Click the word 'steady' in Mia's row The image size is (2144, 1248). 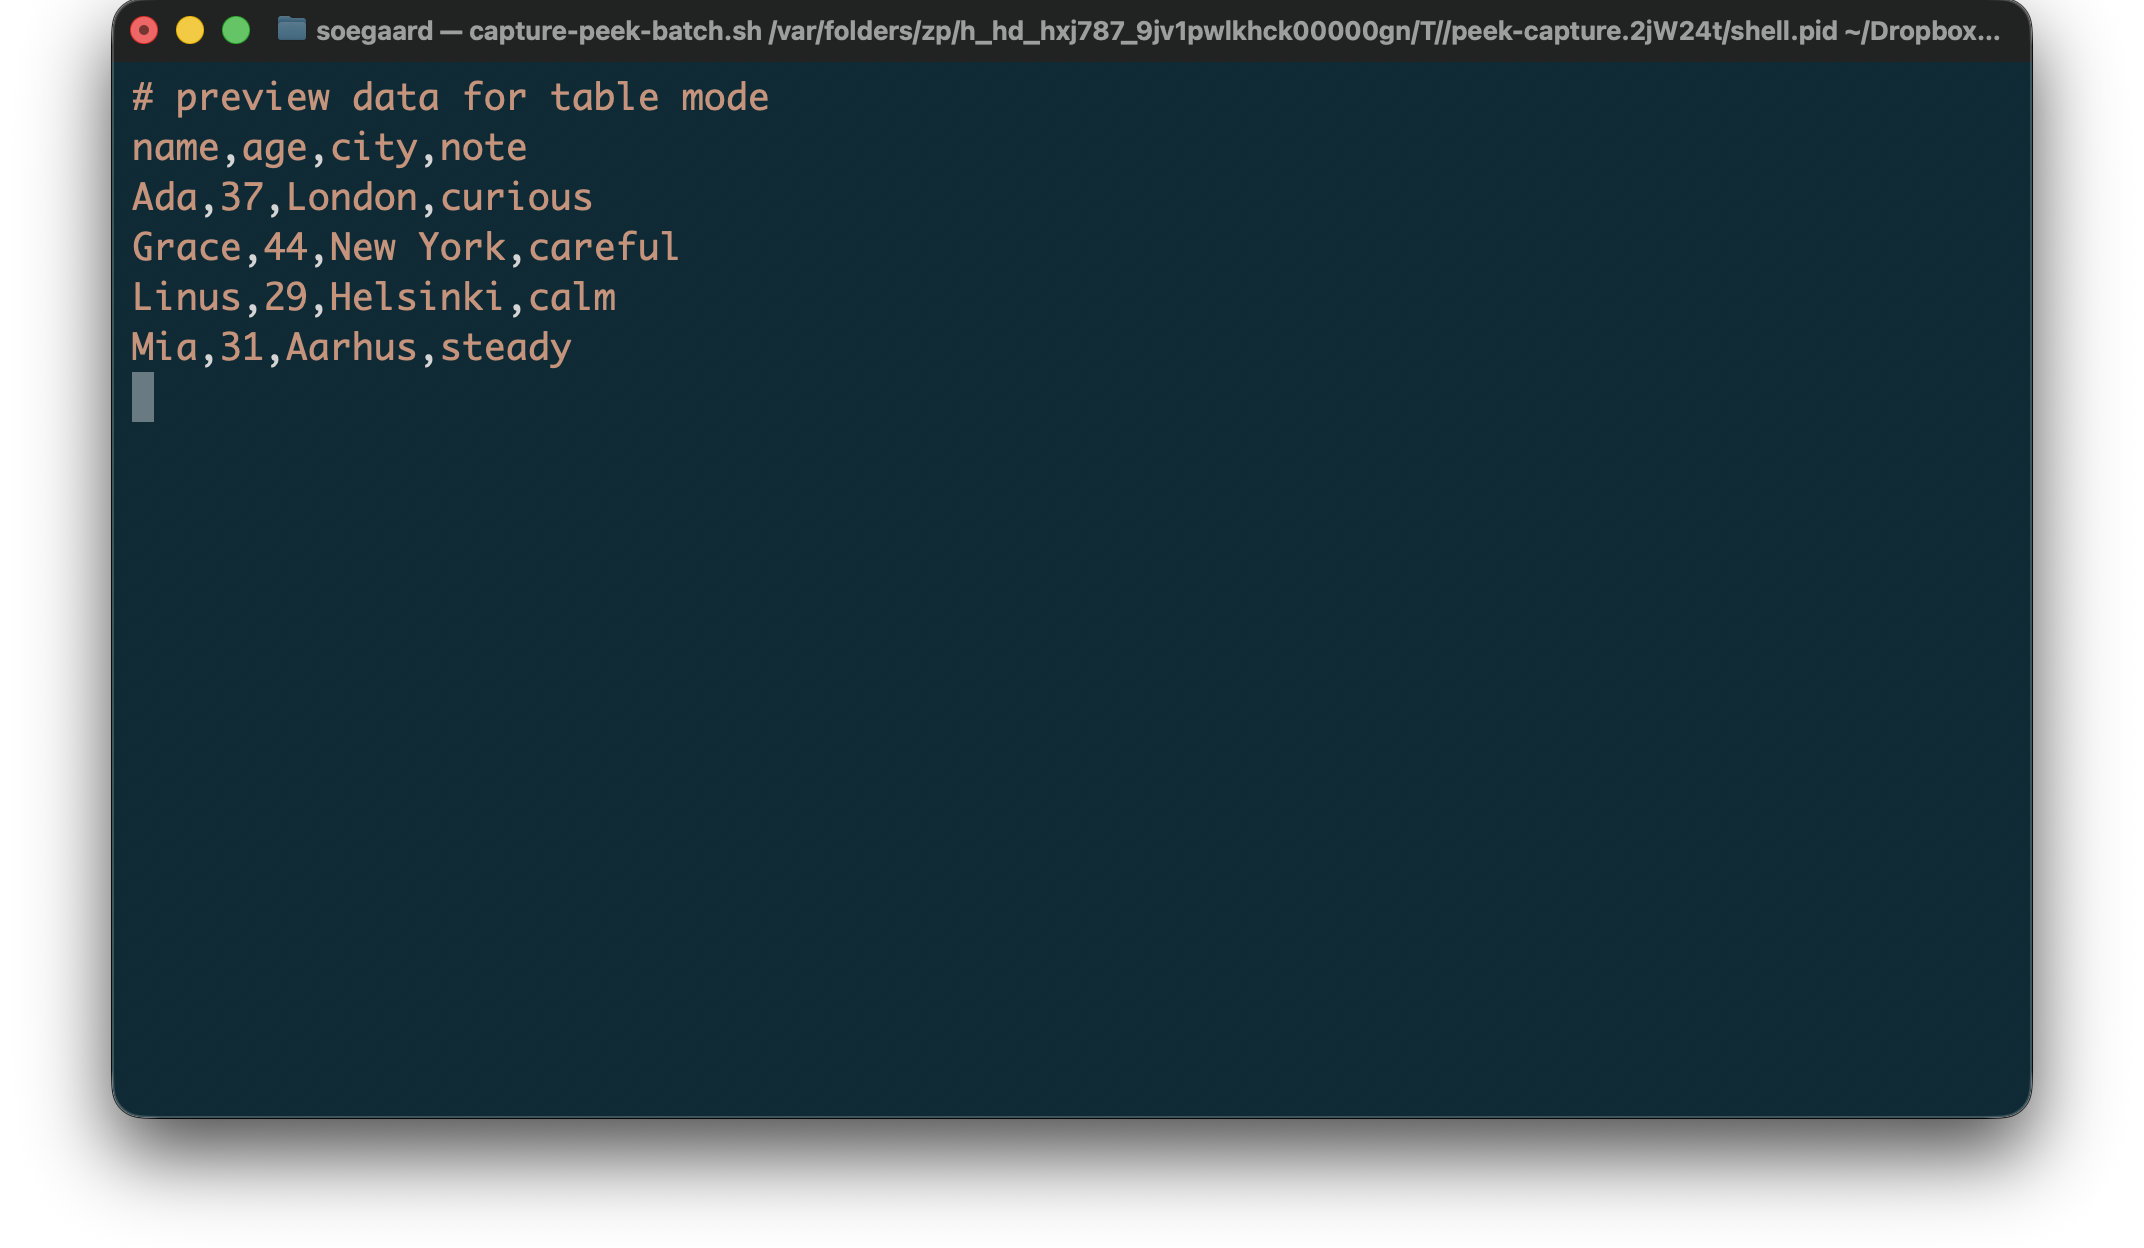point(505,348)
